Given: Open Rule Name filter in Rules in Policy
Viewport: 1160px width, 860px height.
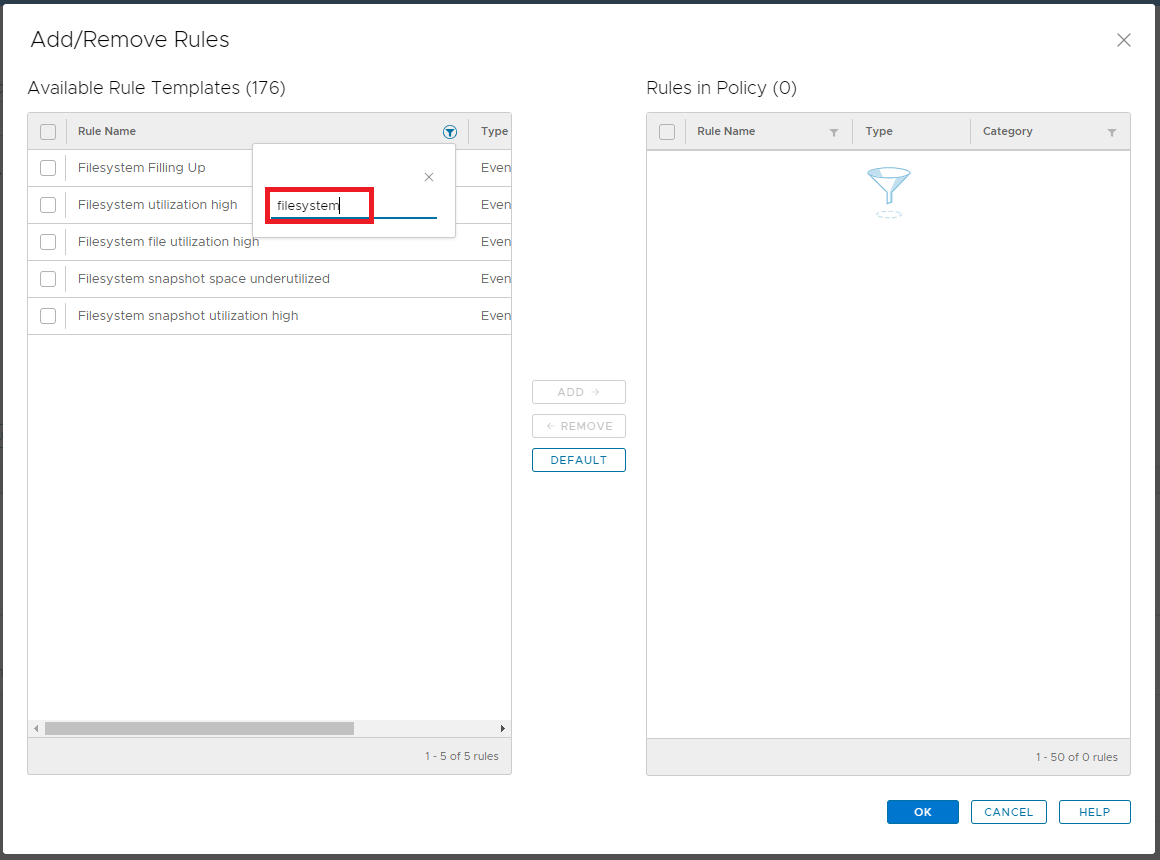Looking at the screenshot, I should [x=834, y=132].
